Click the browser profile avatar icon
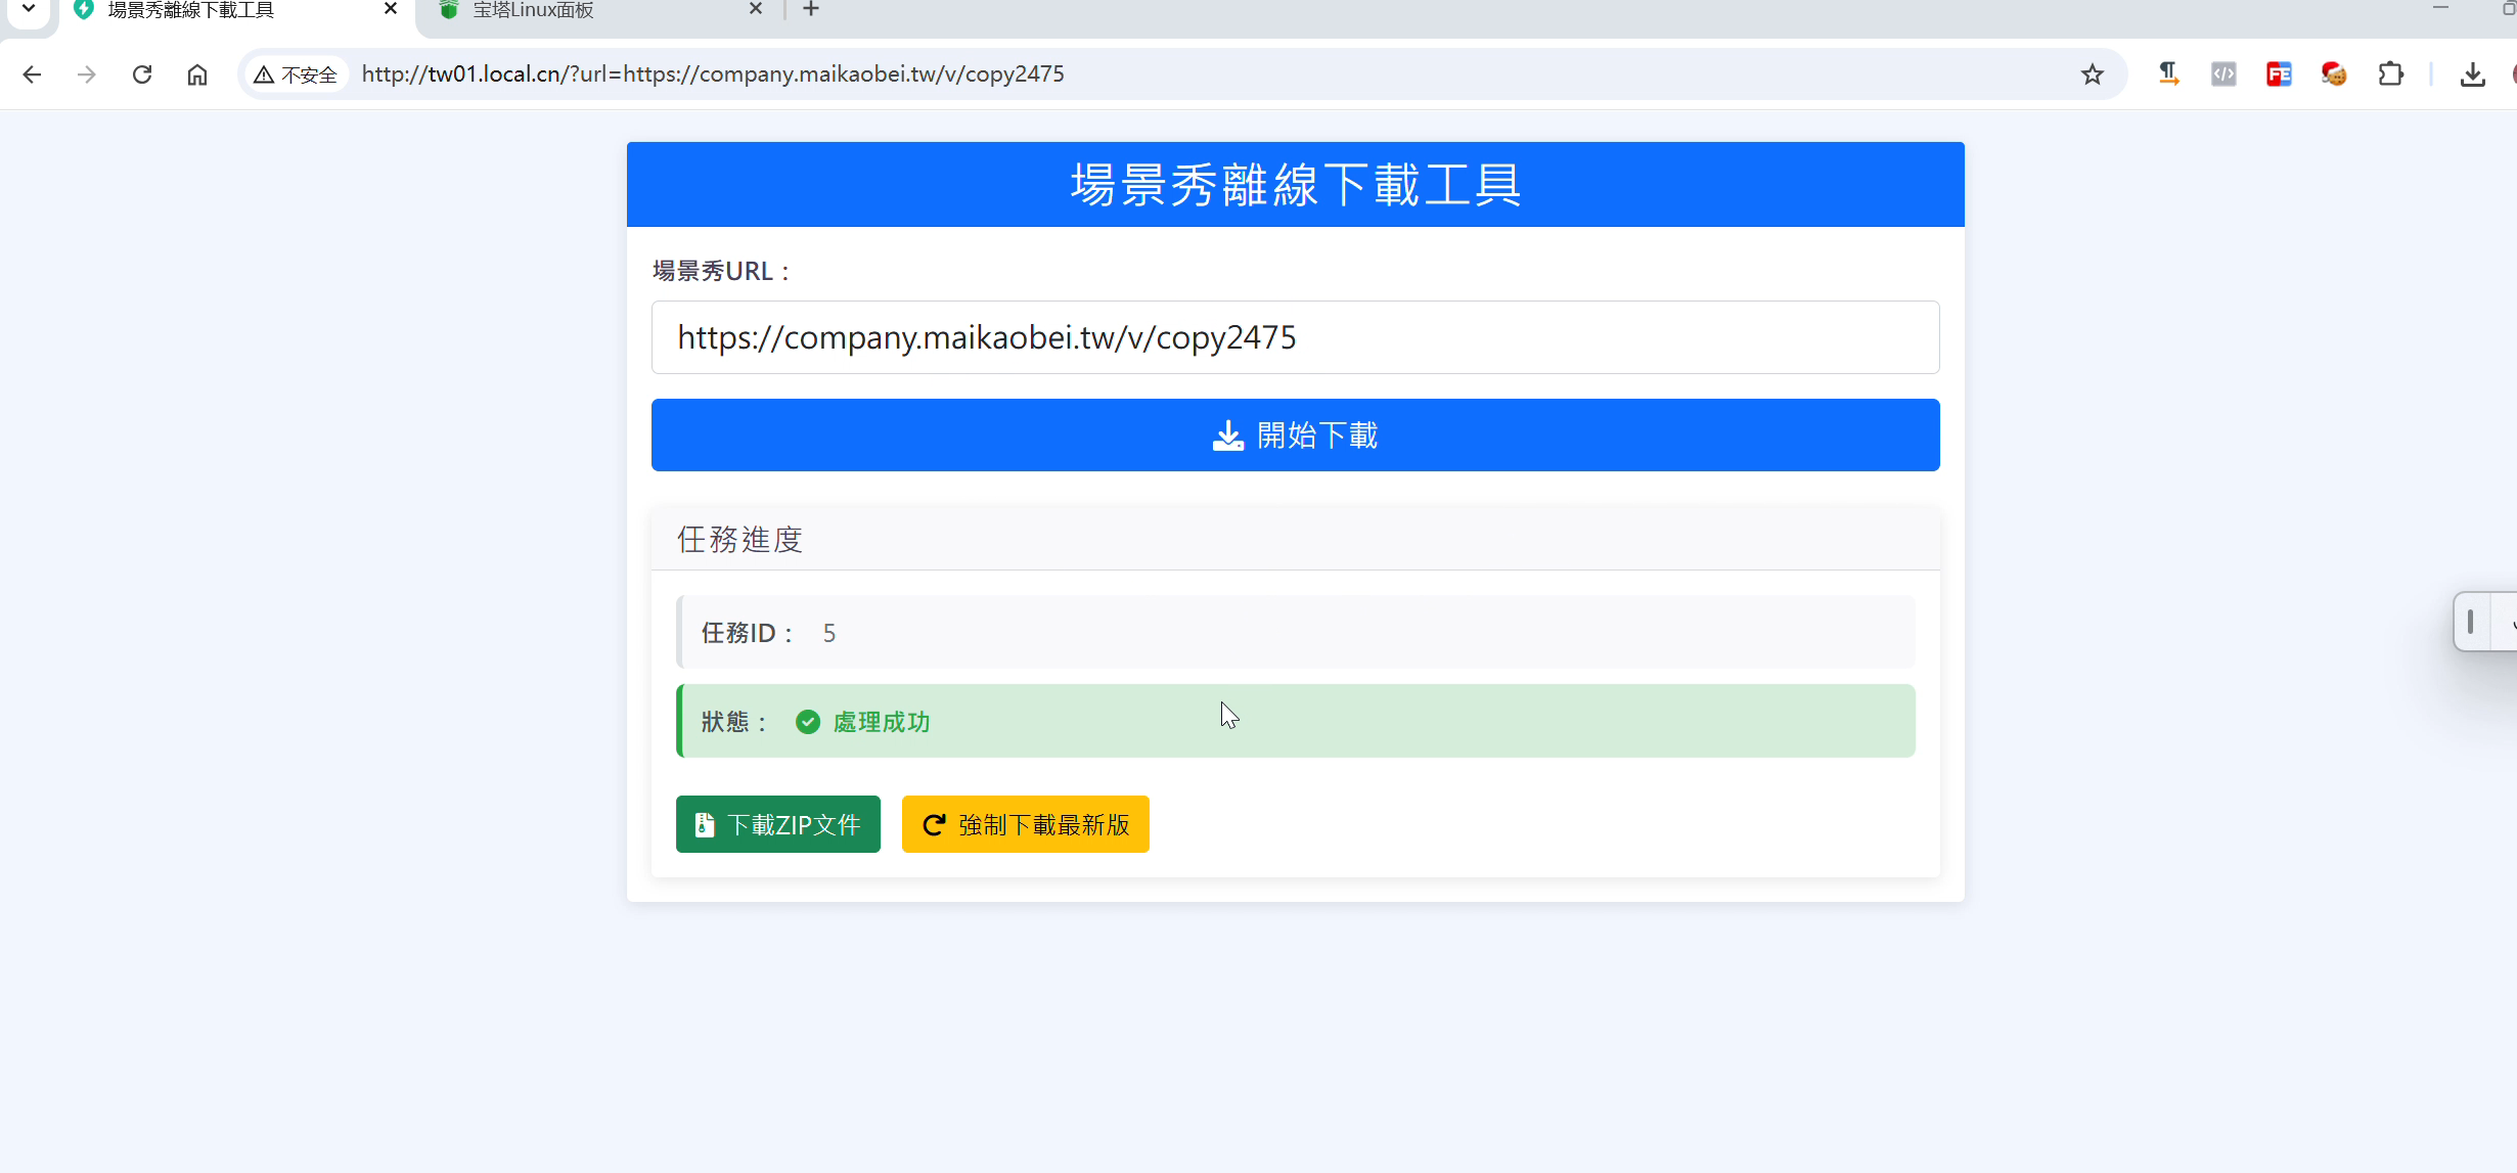2517x1173 pixels. 2513,74
